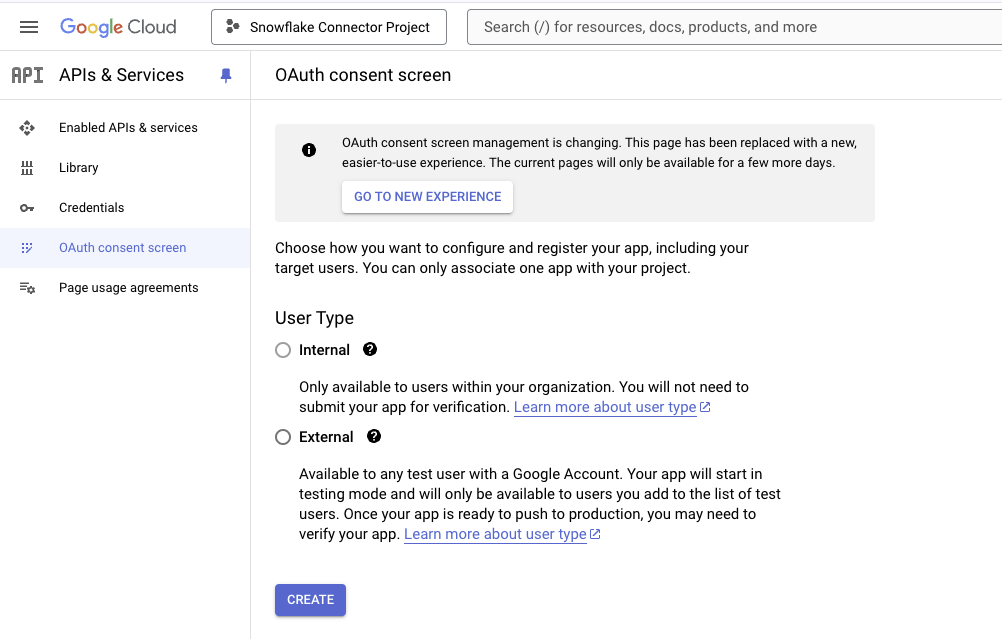The width and height of the screenshot is (1002, 639).
Task: Click the Credentials key icon
Action: pos(27,208)
